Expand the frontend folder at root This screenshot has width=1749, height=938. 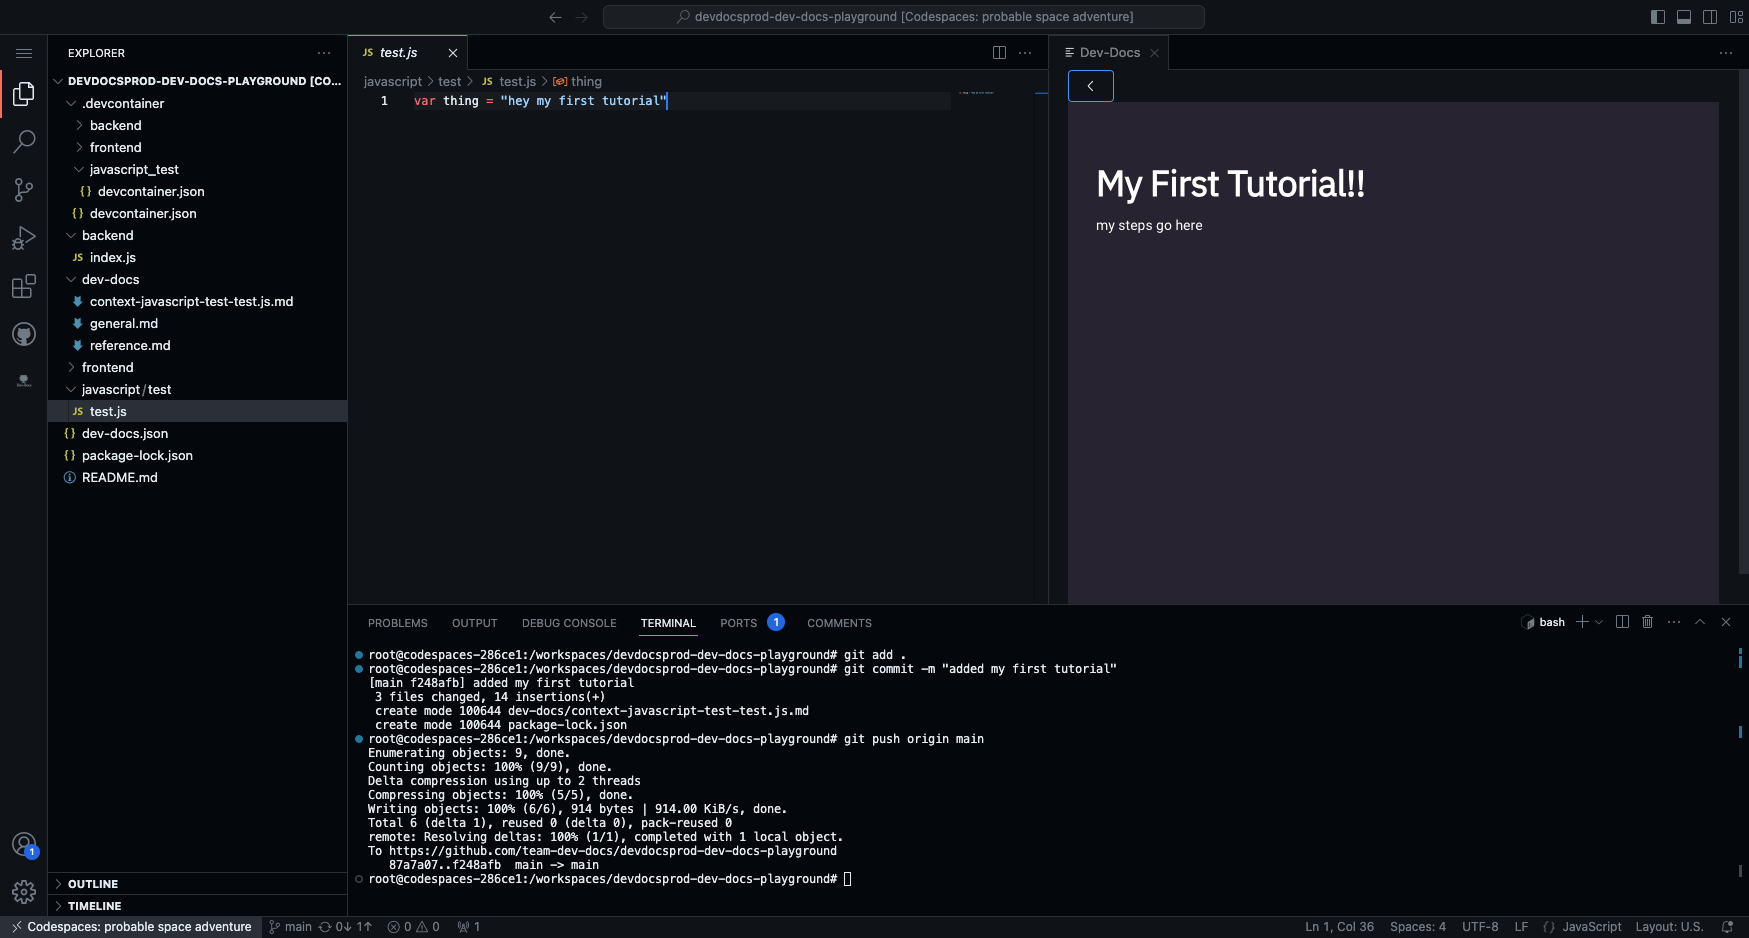point(107,368)
